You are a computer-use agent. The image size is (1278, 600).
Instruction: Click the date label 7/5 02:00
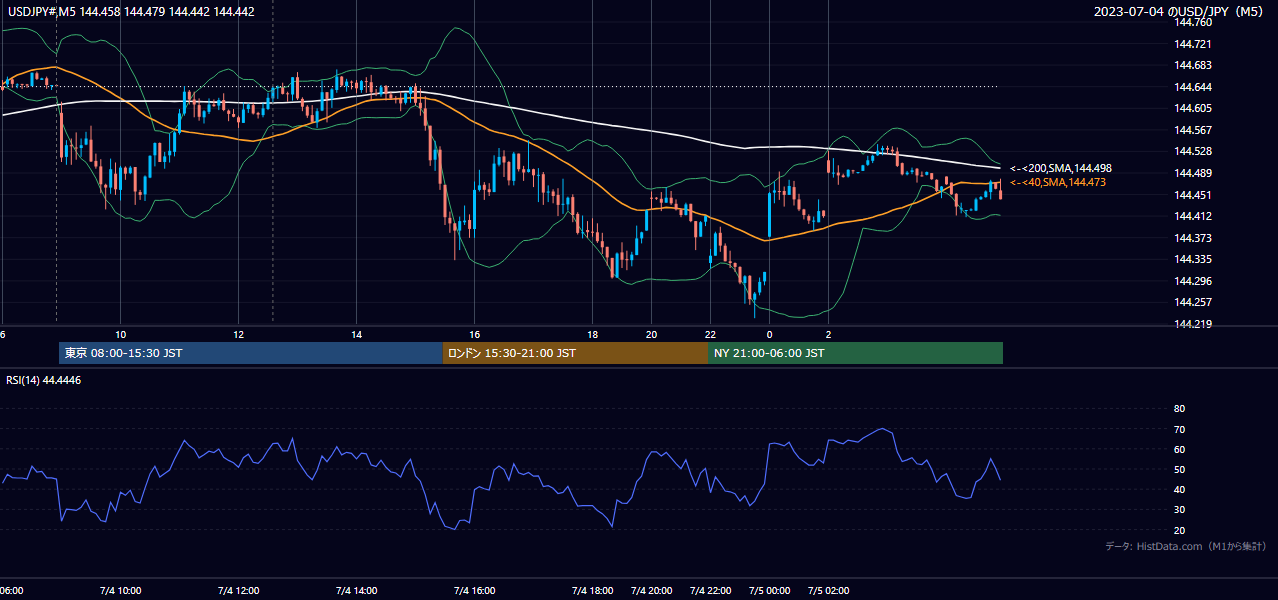(x=829, y=591)
